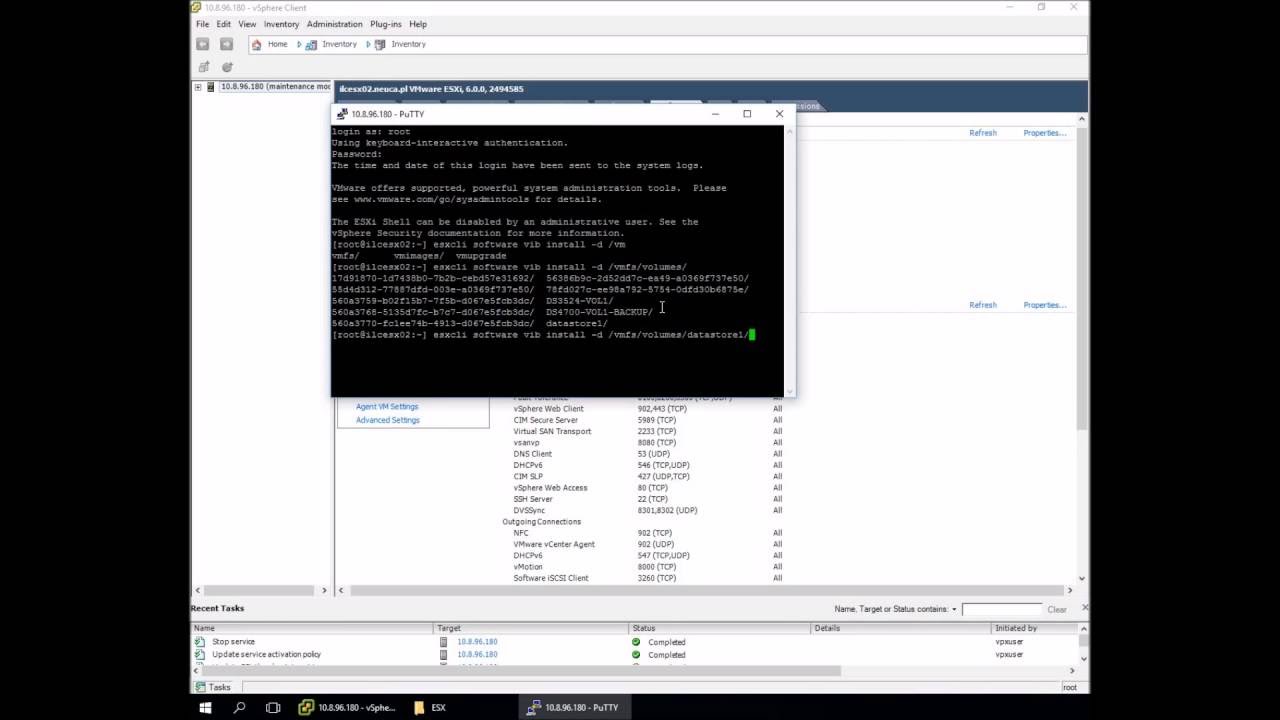Screen dimensions: 1280x720
Task: Open the View menu
Action: [x=247, y=24]
